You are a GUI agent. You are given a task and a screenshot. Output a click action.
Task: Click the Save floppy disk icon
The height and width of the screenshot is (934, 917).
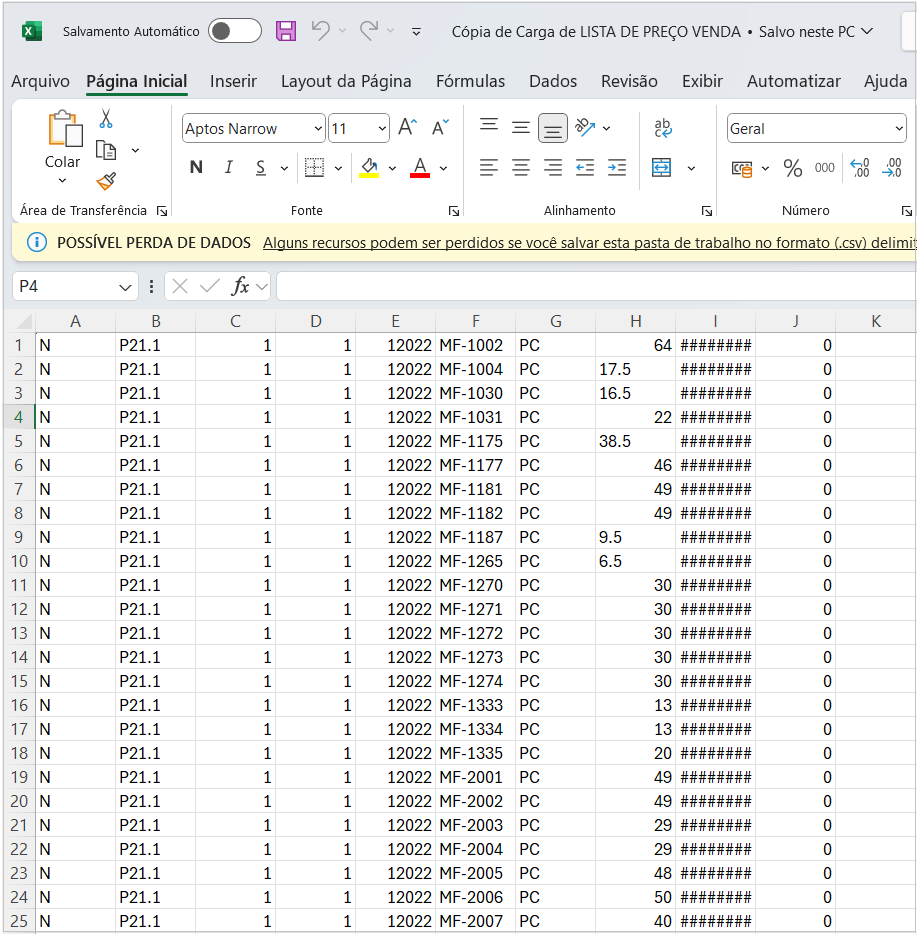pos(286,31)
